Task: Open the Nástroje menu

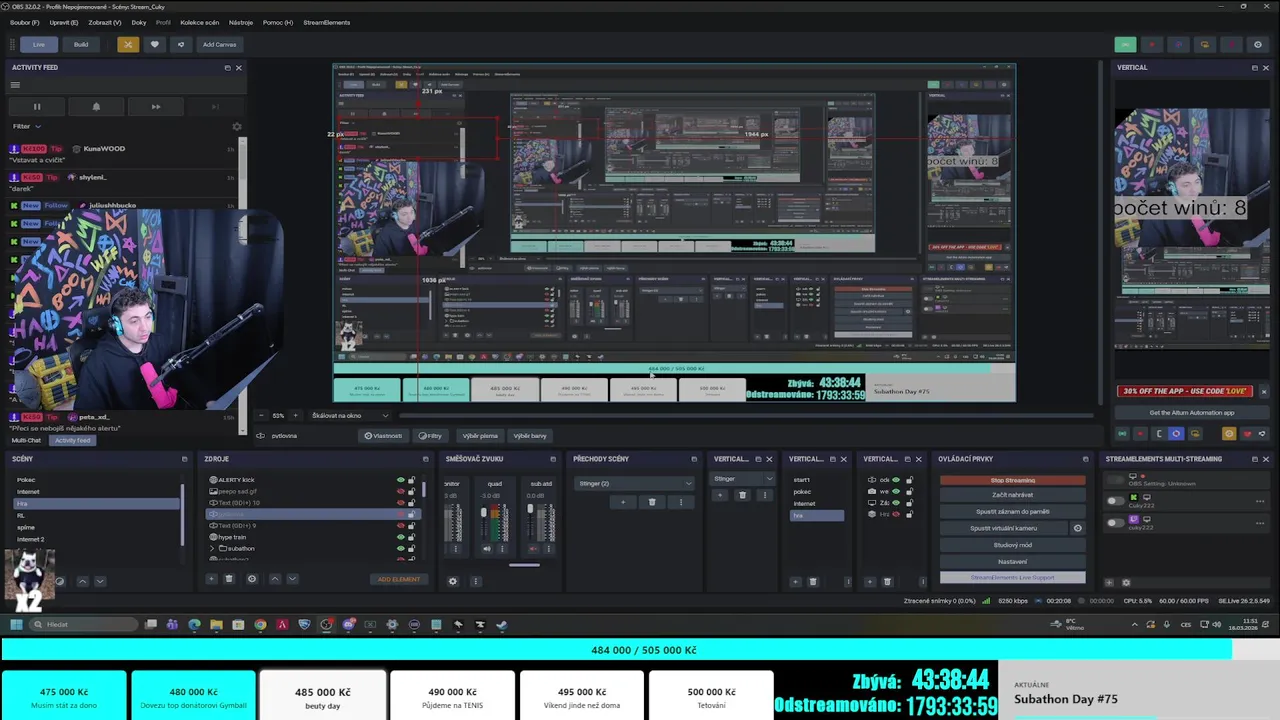Action: pyautogui.click(x=241, y=22)
